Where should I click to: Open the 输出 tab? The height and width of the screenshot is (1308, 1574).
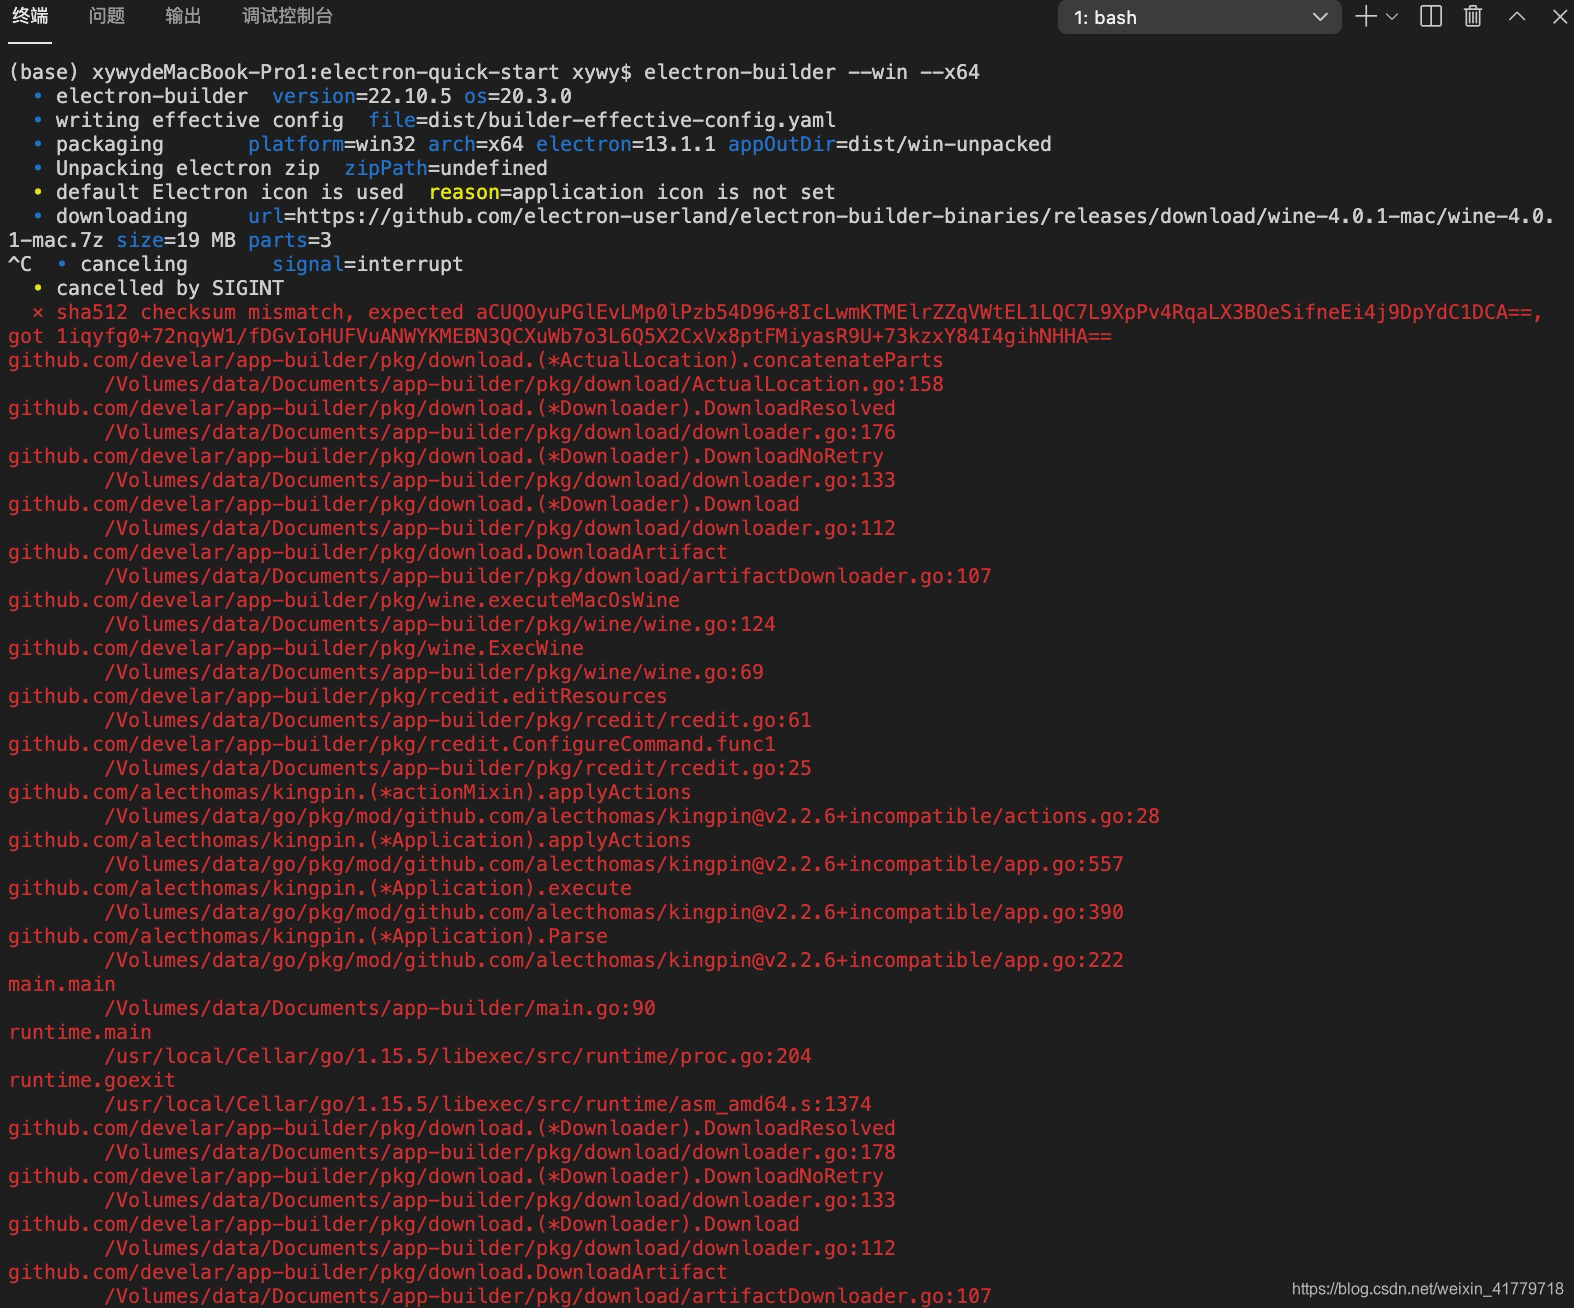(183, 16)
